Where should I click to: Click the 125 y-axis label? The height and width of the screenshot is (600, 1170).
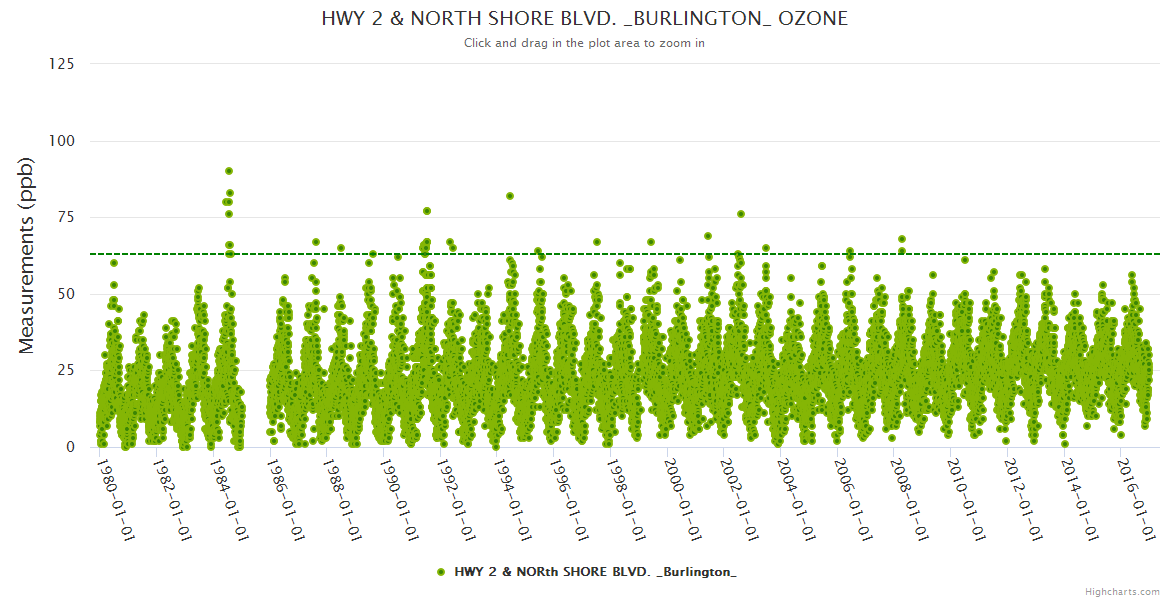[x=61, y=64]
